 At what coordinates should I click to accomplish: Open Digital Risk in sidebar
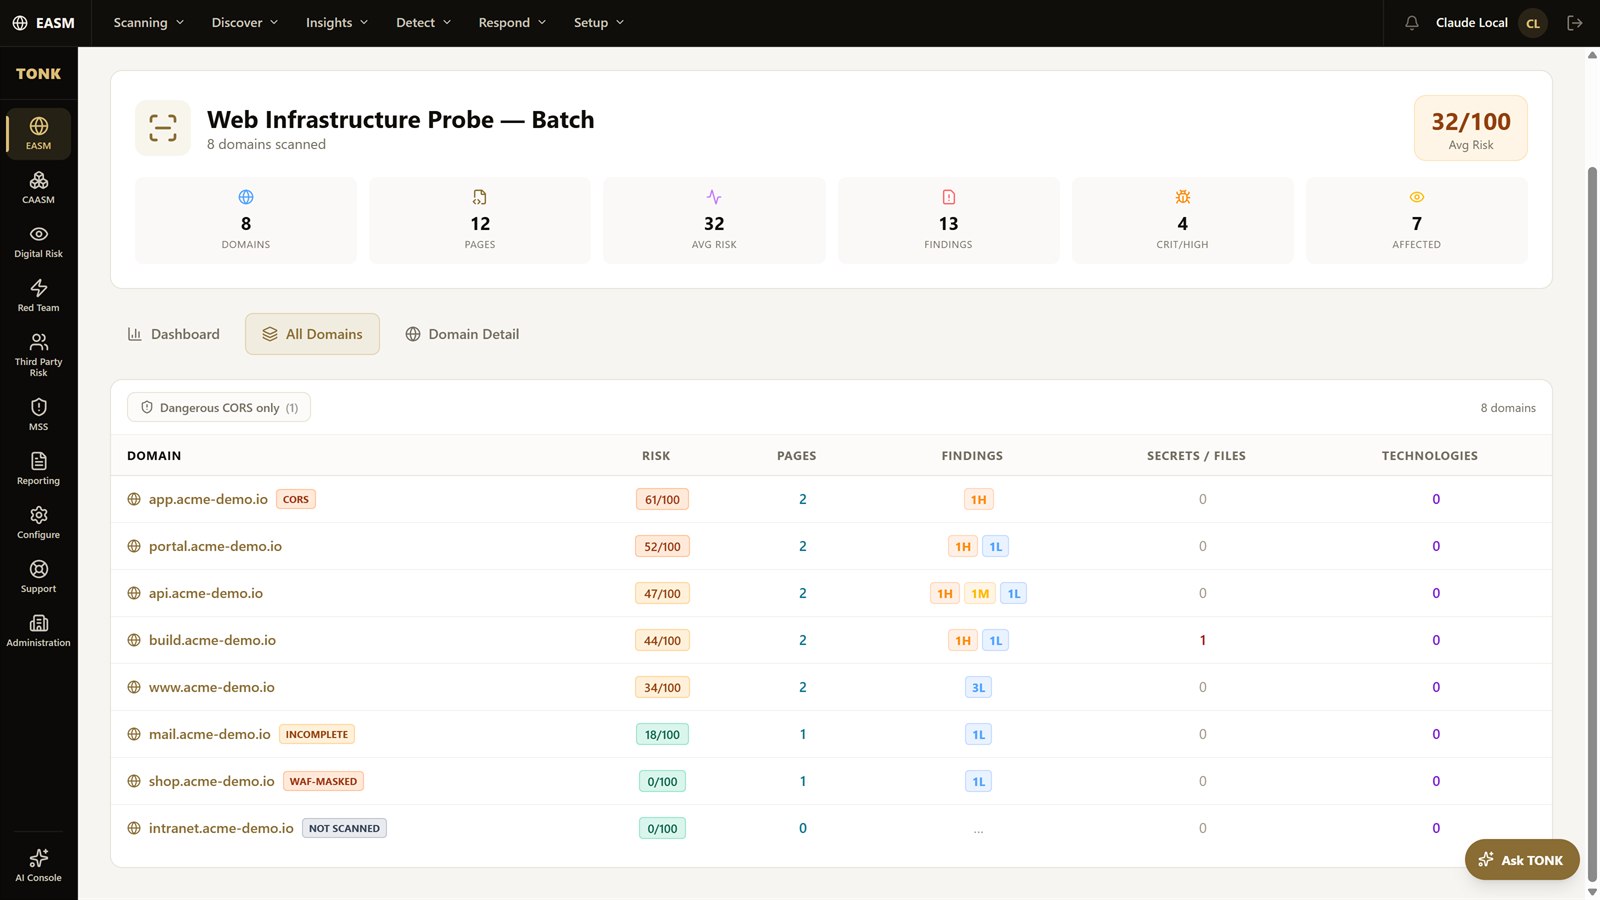point(38,241)
